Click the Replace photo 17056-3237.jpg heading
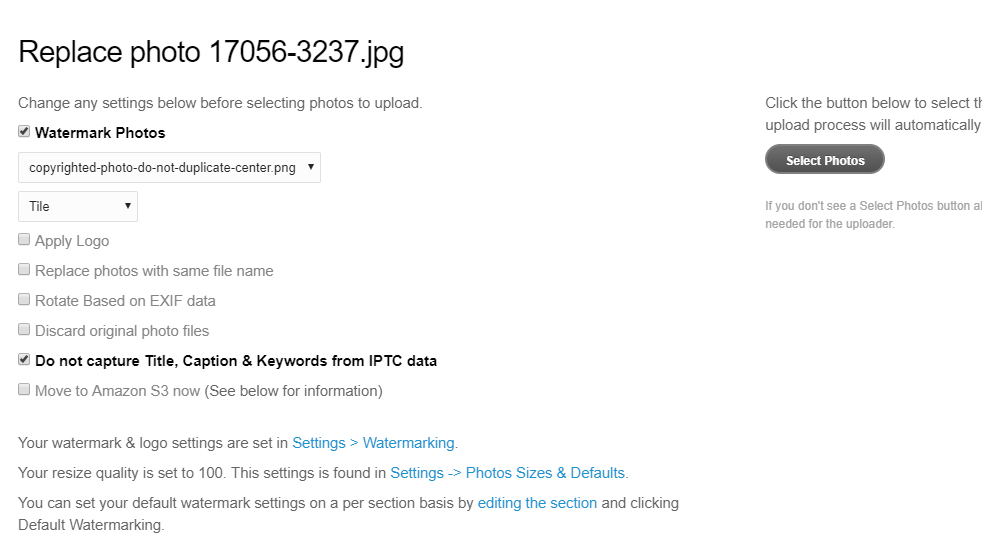The image size is (982, 551). pos(211,53)
